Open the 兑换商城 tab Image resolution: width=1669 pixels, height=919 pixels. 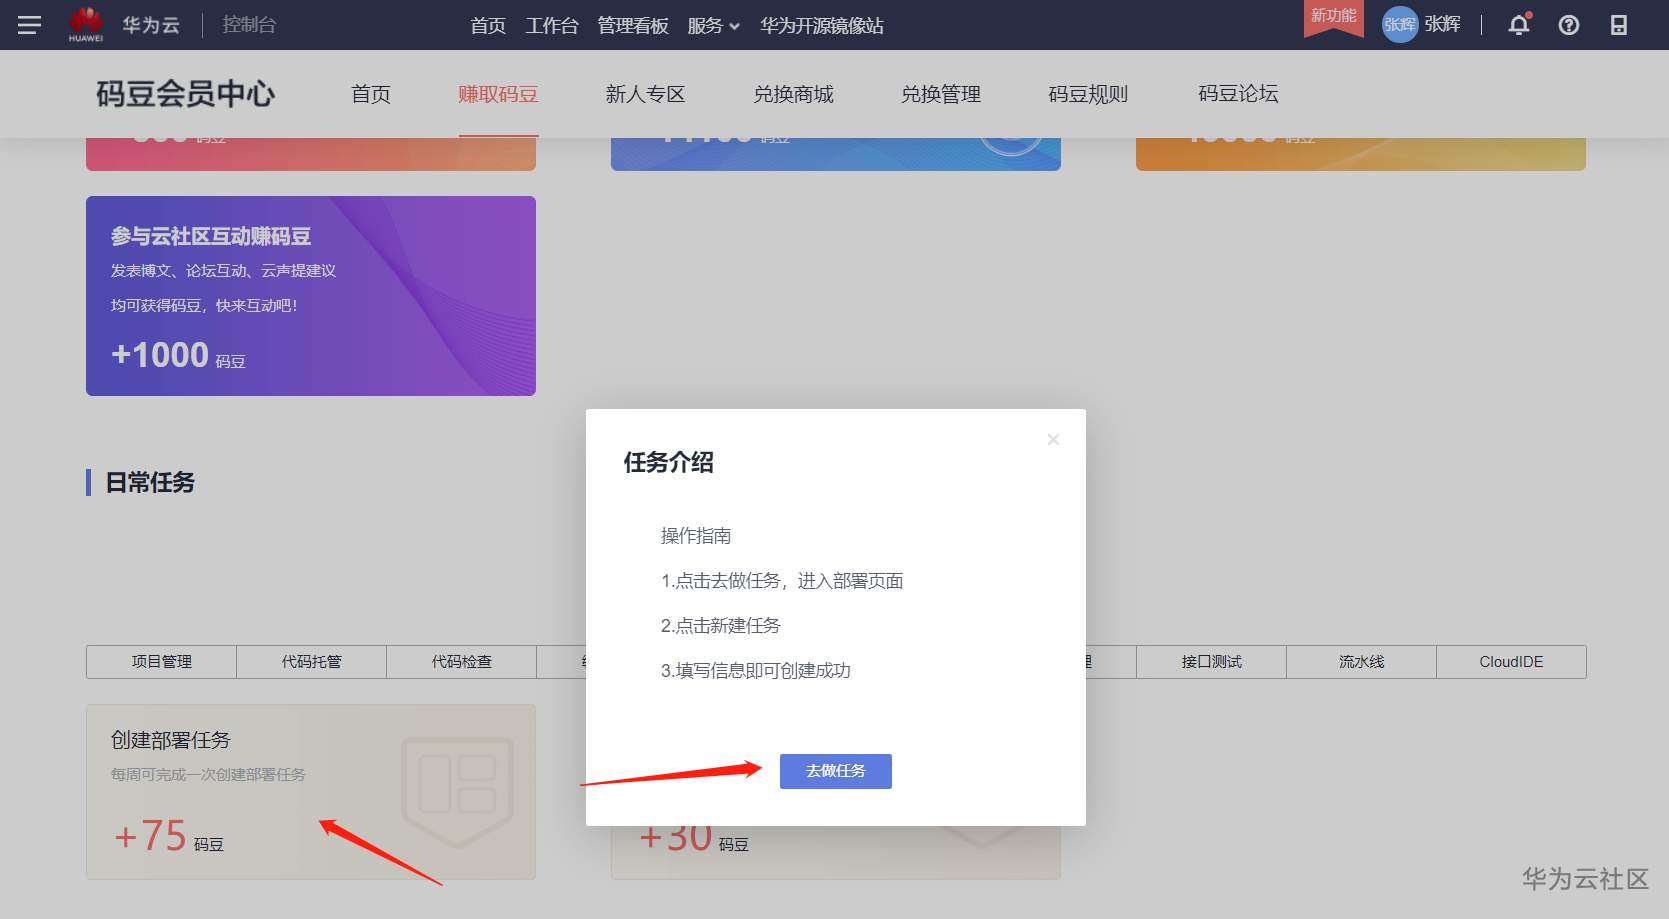pos(794,94)
